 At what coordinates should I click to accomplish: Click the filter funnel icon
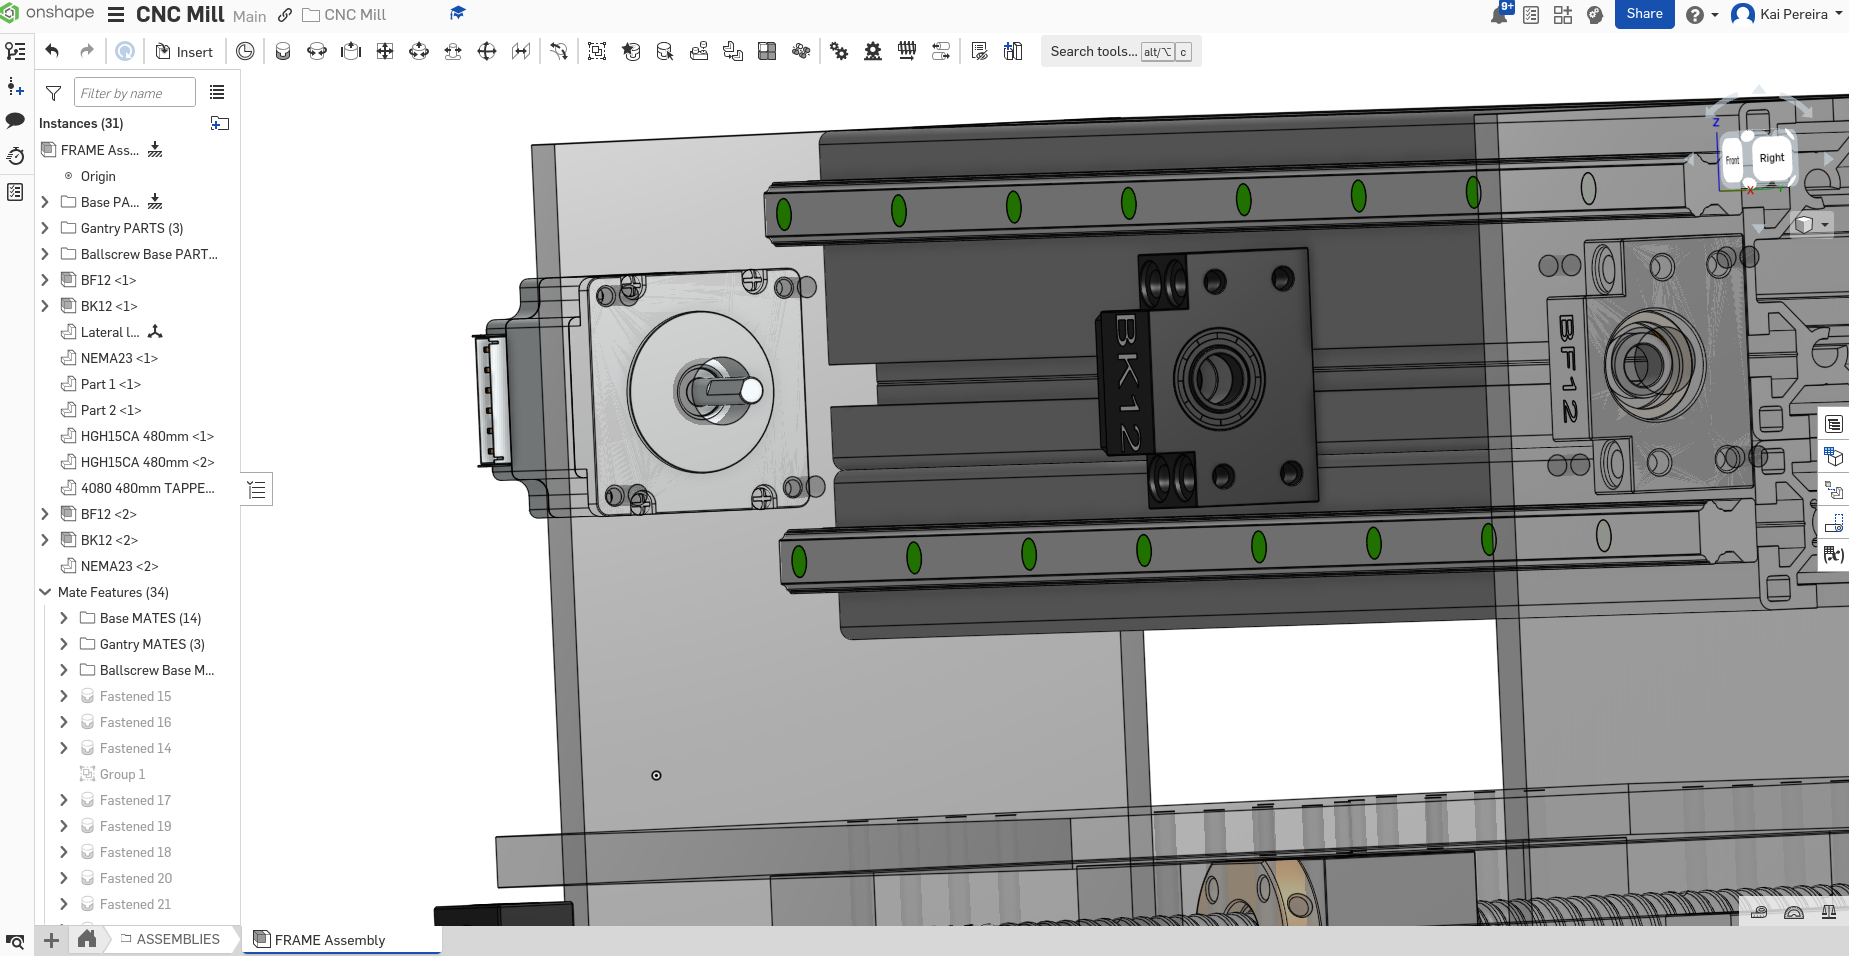pos(54,93)
